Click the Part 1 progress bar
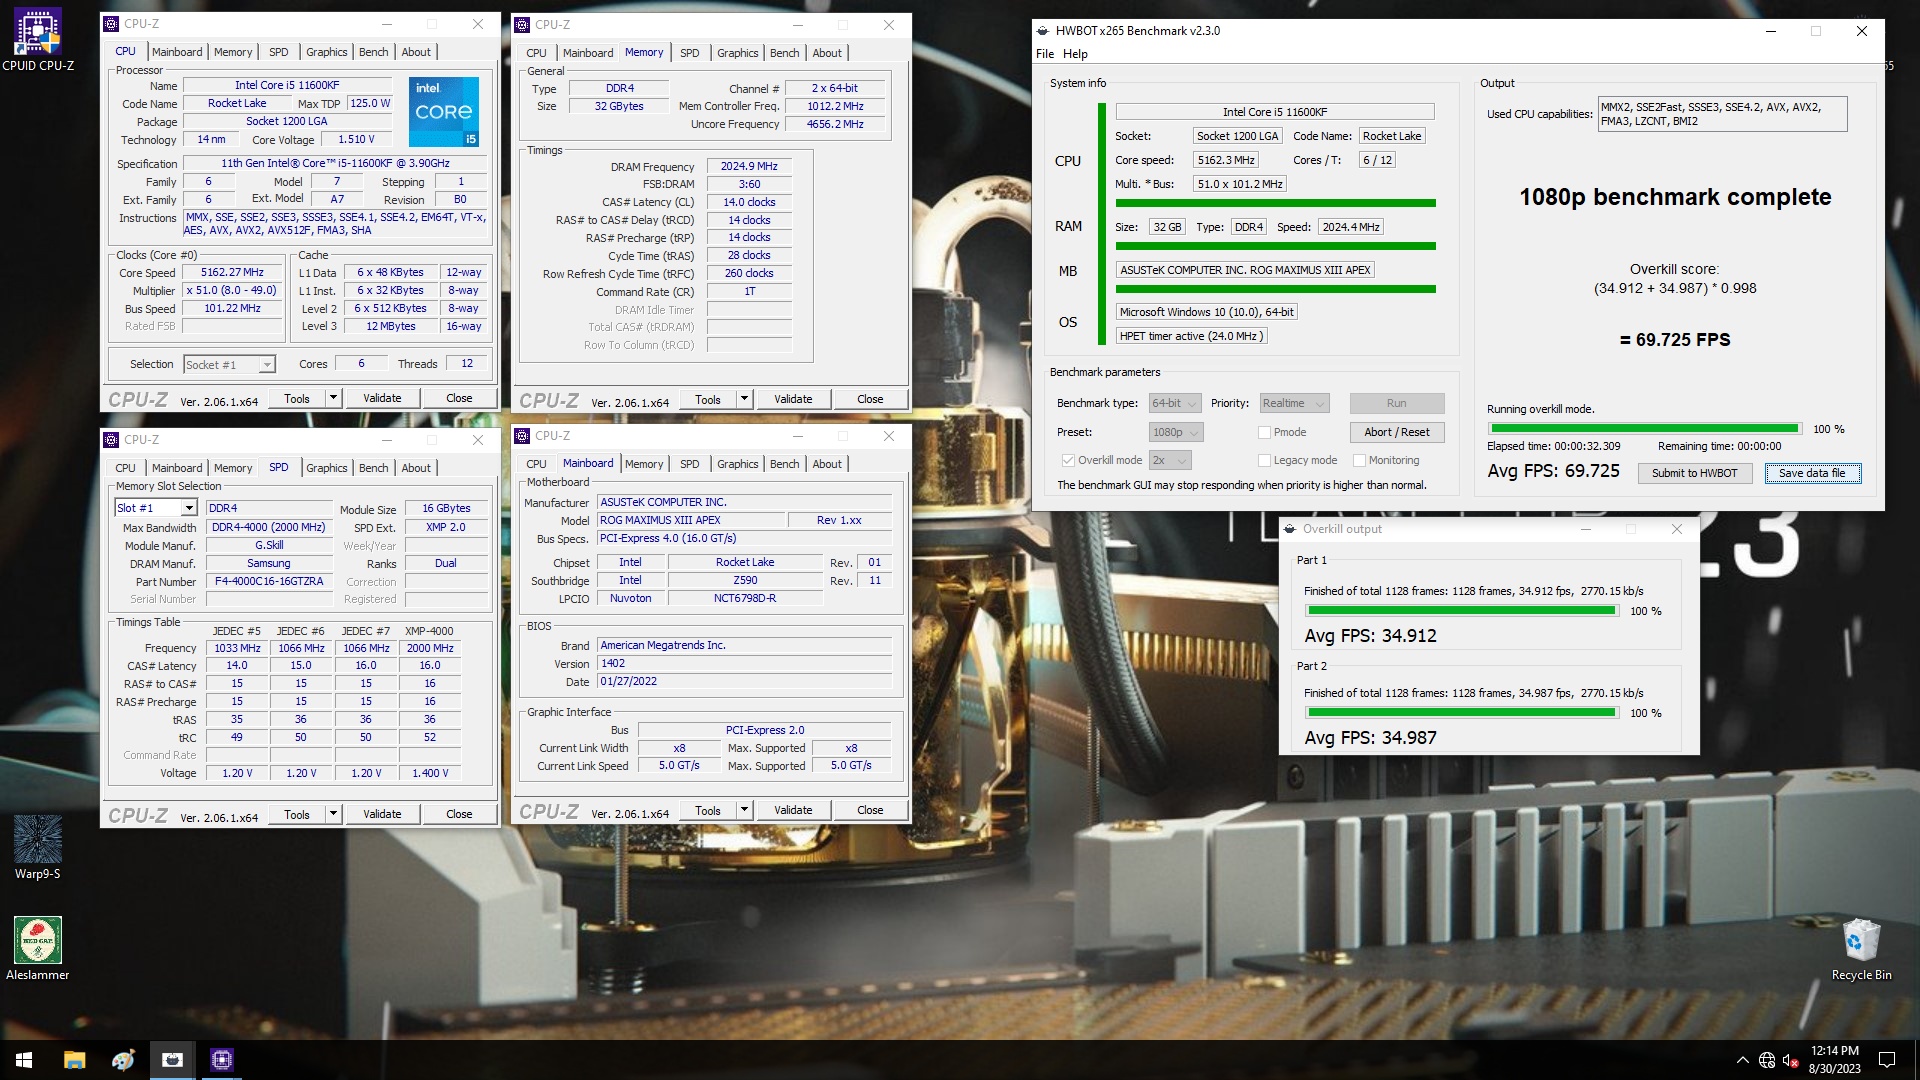The width and height of the screenshot is (1920, 1080). (1461, 611)
